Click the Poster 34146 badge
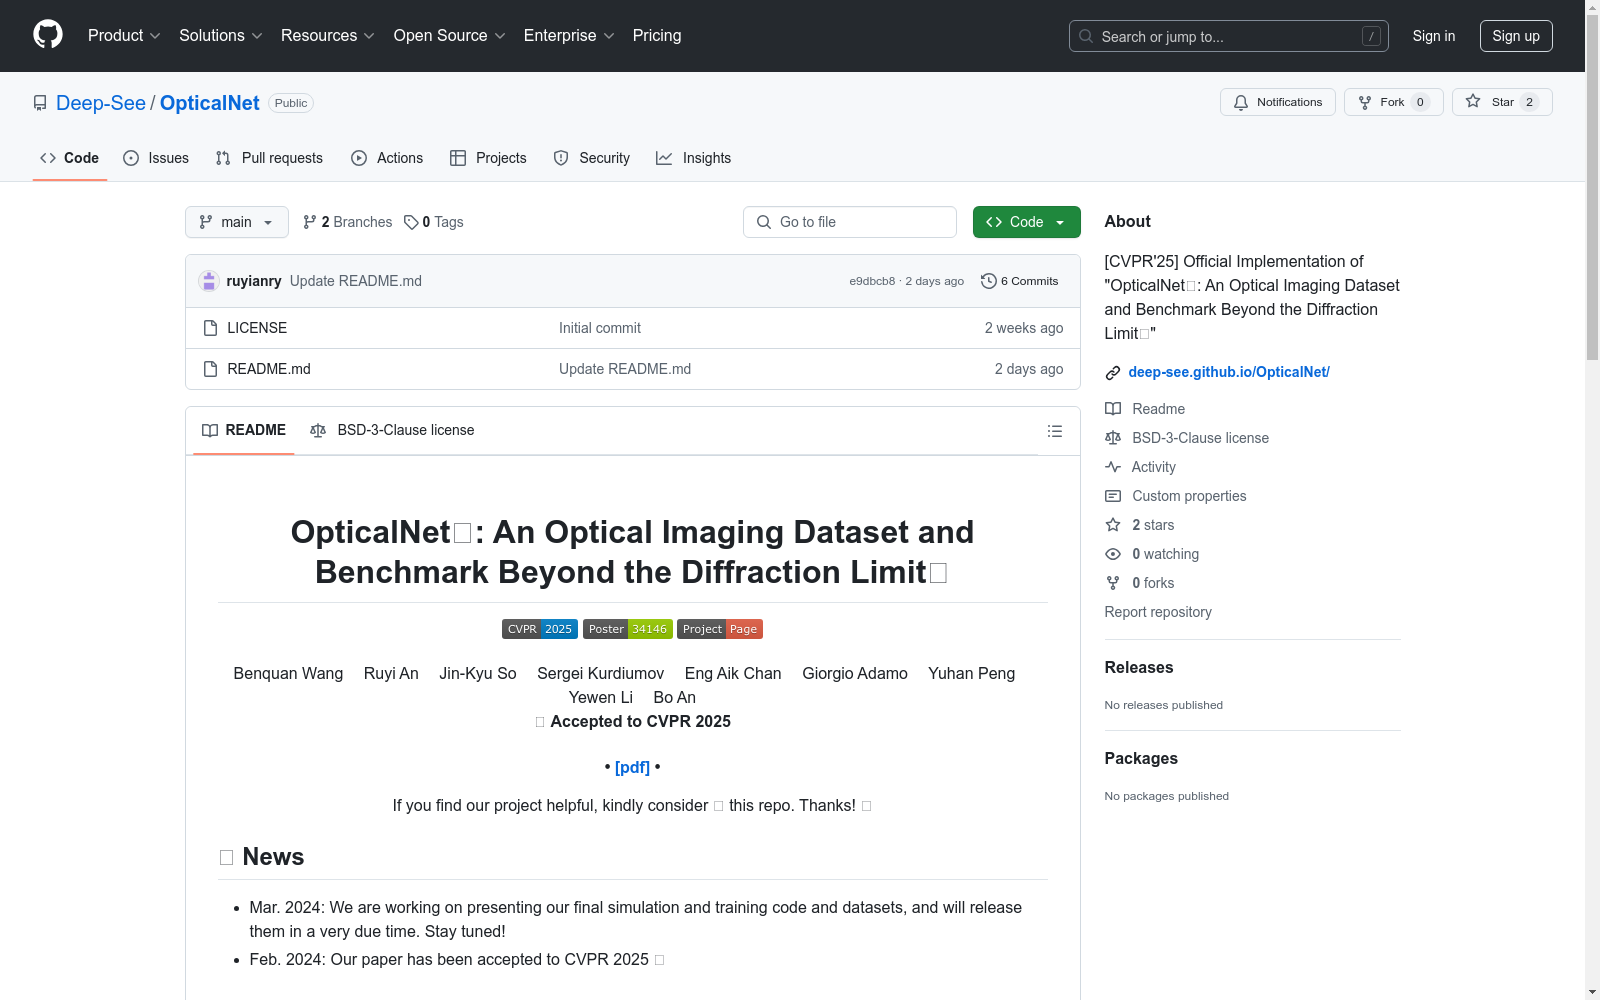The width and height of the screenshot is (1600, 1000). tap(628, 629)
